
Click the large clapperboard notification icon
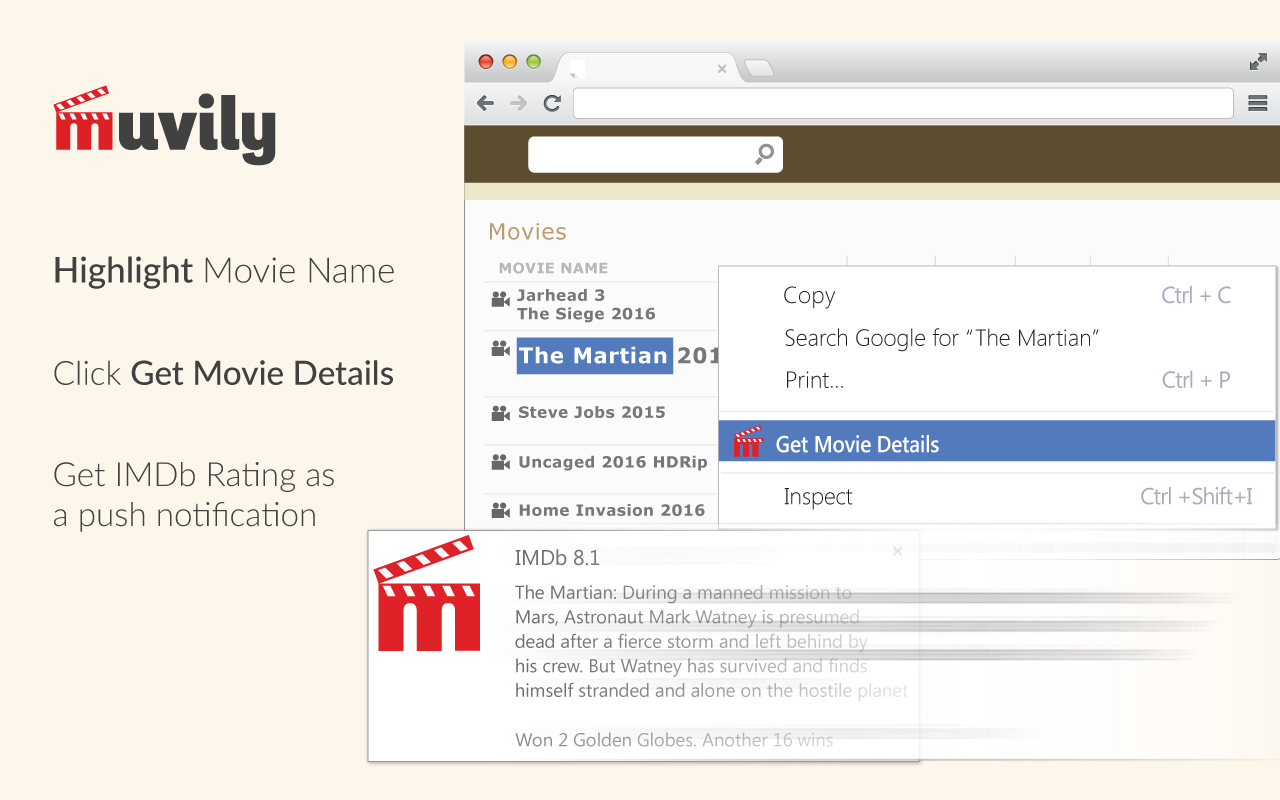tap(427, 593)
